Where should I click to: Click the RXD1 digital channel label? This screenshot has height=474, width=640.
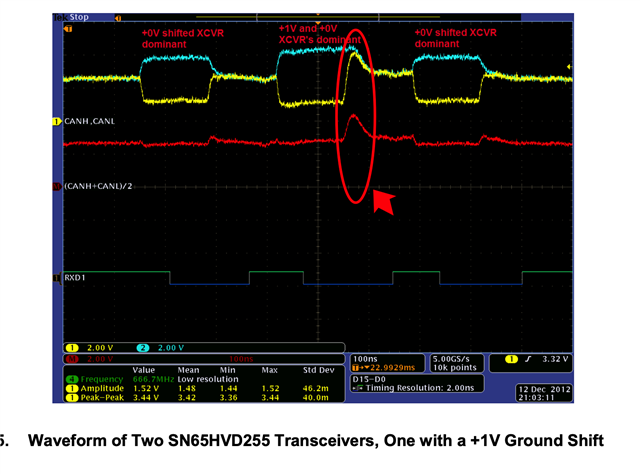(75, 278)
